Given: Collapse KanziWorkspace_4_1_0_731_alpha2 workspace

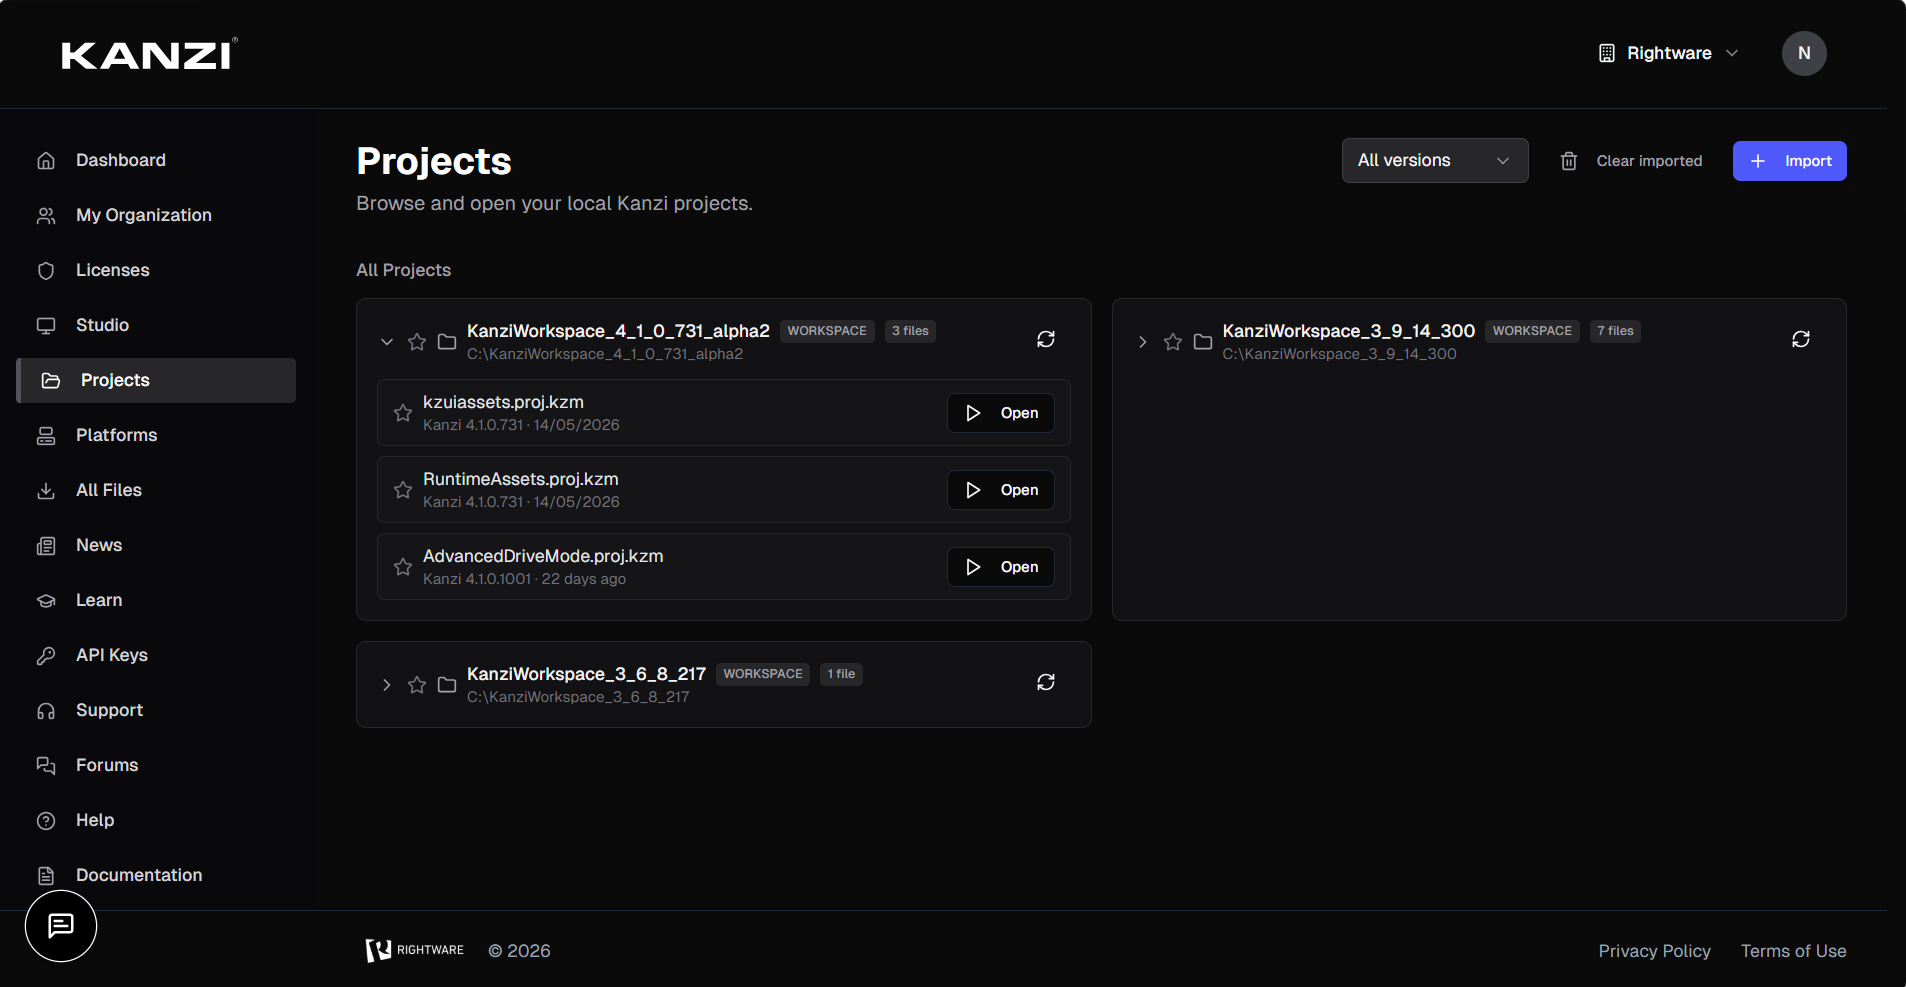Looking at the screenshot, I should (x=387, y=342).
